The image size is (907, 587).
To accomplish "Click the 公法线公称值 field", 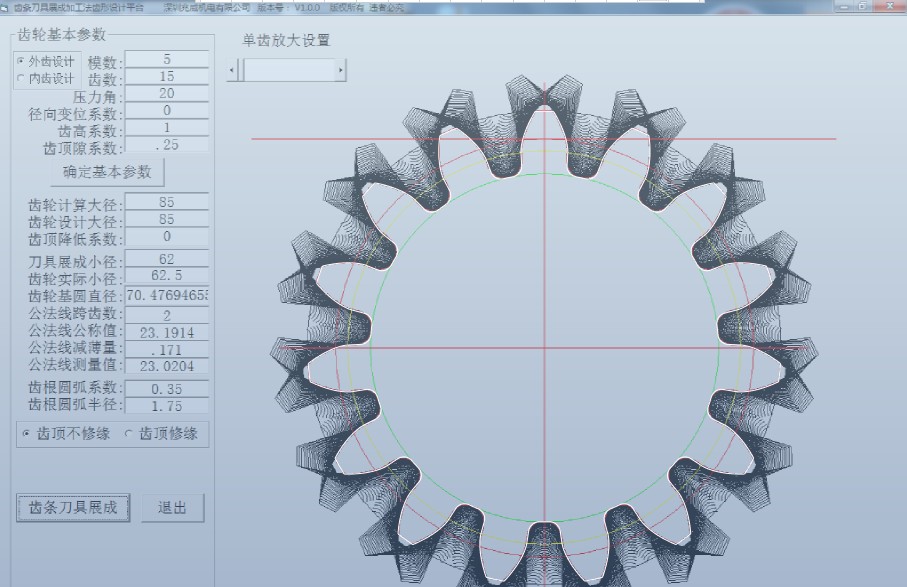I will [167, 333].
